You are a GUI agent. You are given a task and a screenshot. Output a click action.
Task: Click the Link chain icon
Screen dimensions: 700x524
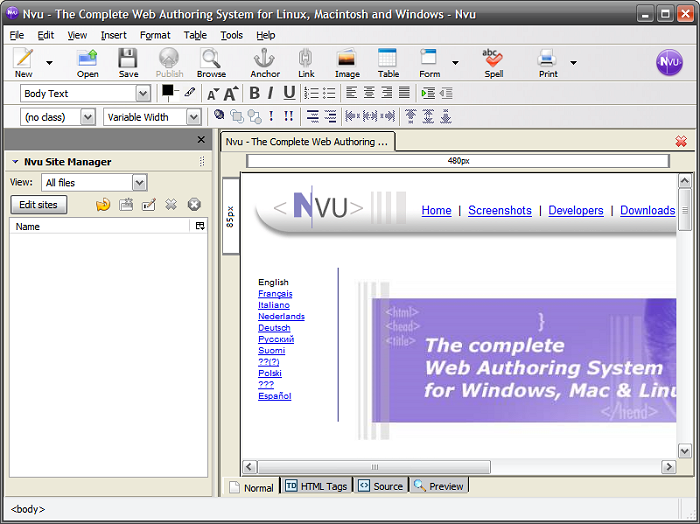point(306,63)
